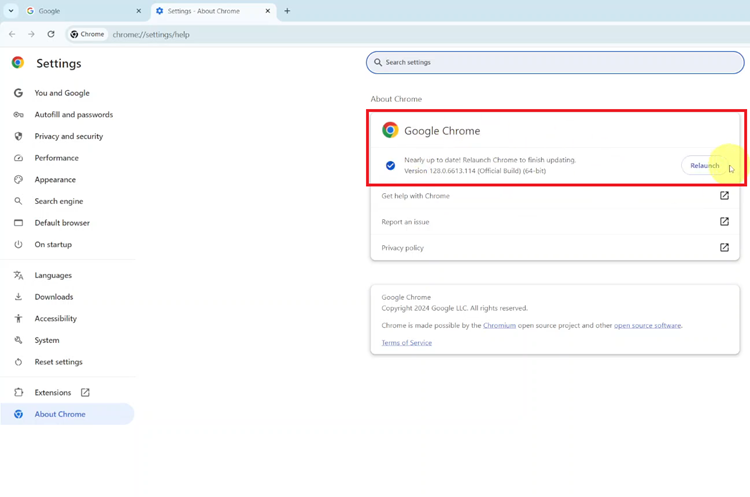Click the Chrome logo beside Settings title
Viewport: 750px width, 497px height.
[18, 63]
